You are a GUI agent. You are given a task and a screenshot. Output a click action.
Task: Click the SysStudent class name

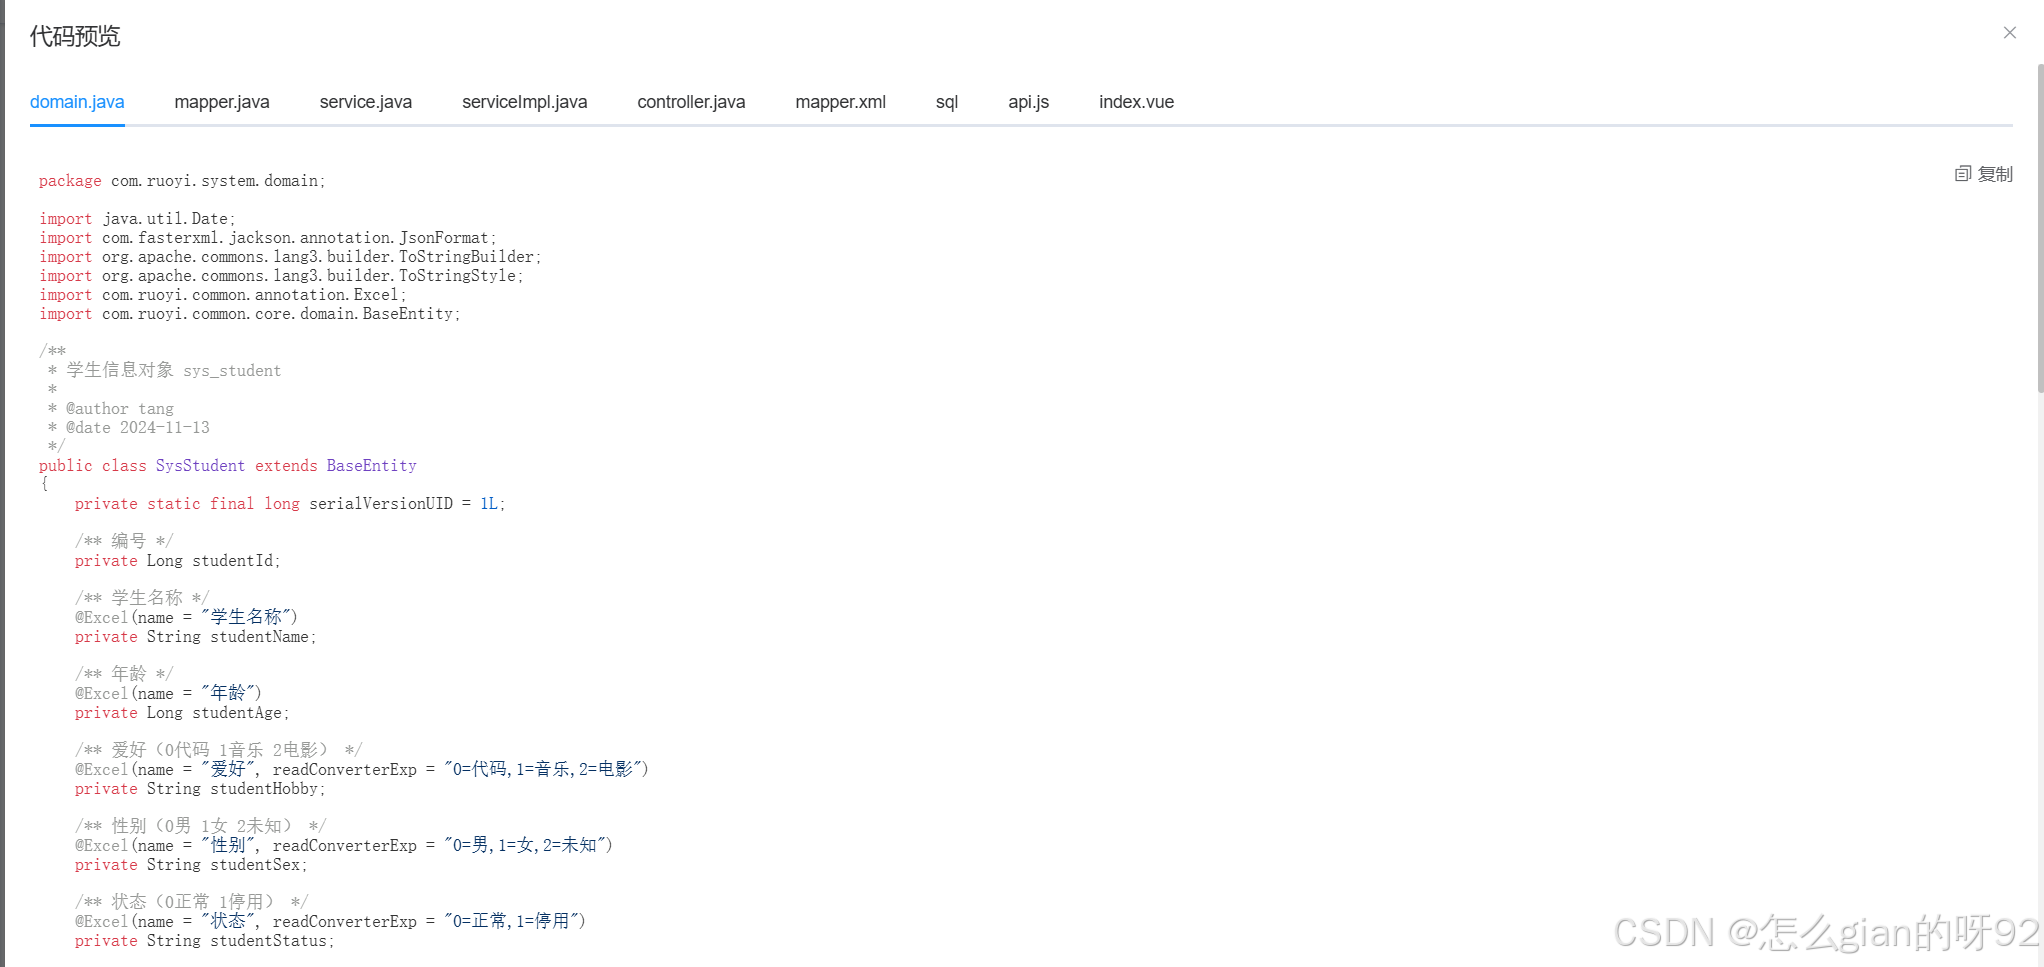200,465
